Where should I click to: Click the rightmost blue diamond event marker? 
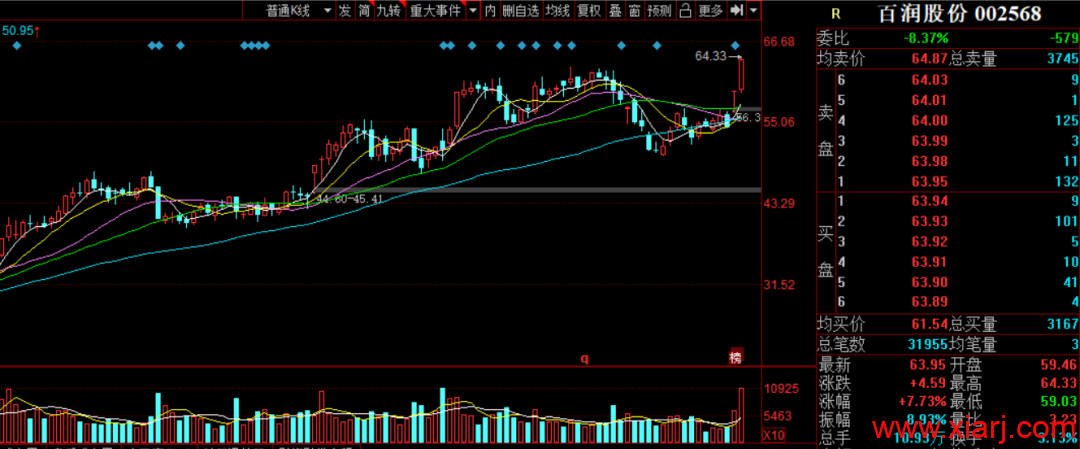tap(735, 46)
